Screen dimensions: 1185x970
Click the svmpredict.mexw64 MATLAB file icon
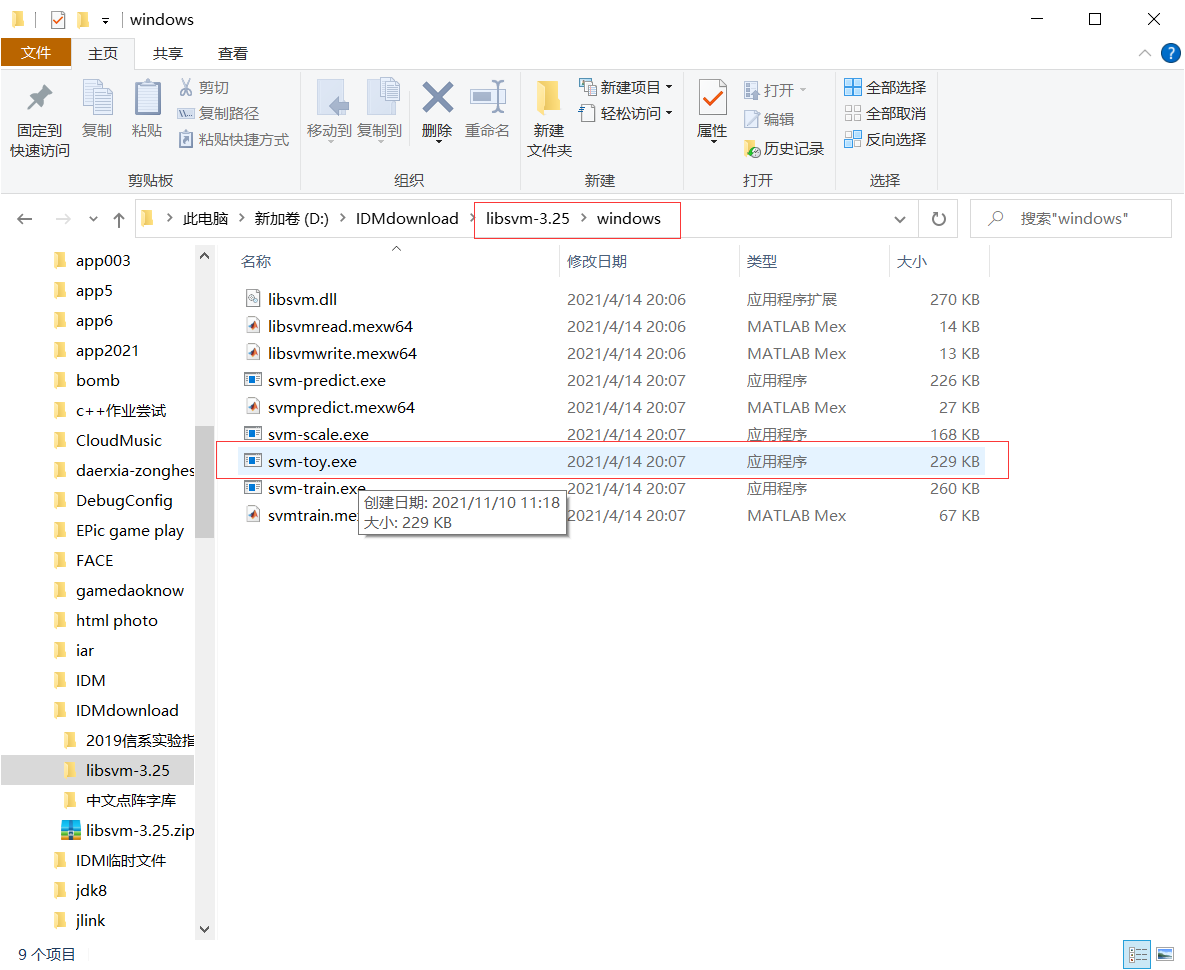253,406
